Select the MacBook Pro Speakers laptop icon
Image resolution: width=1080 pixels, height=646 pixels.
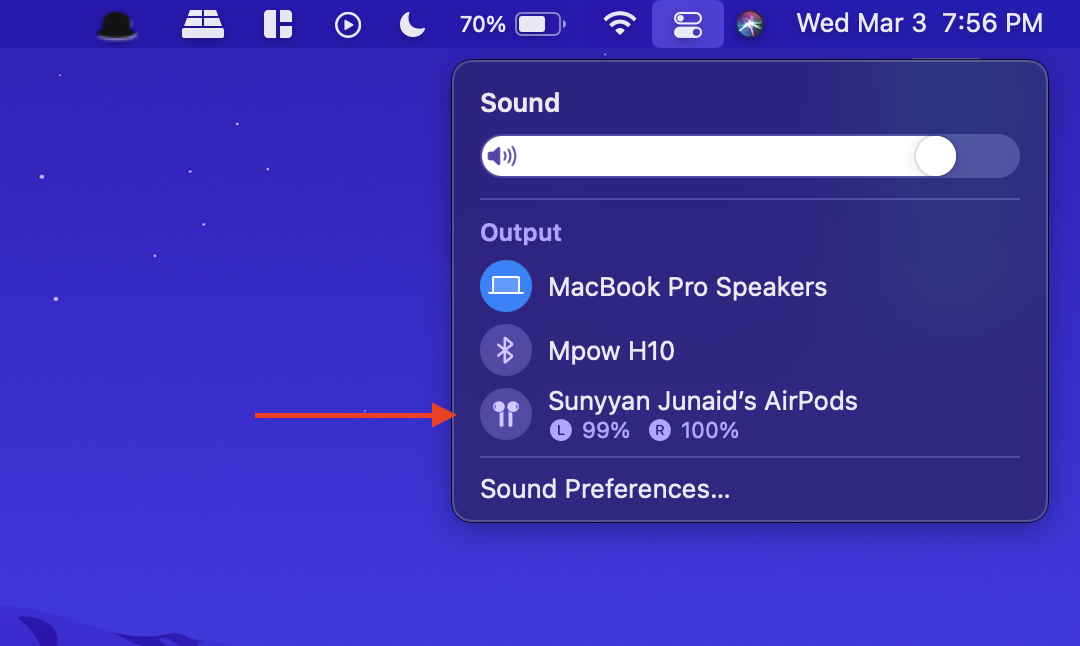click(506, 286)
